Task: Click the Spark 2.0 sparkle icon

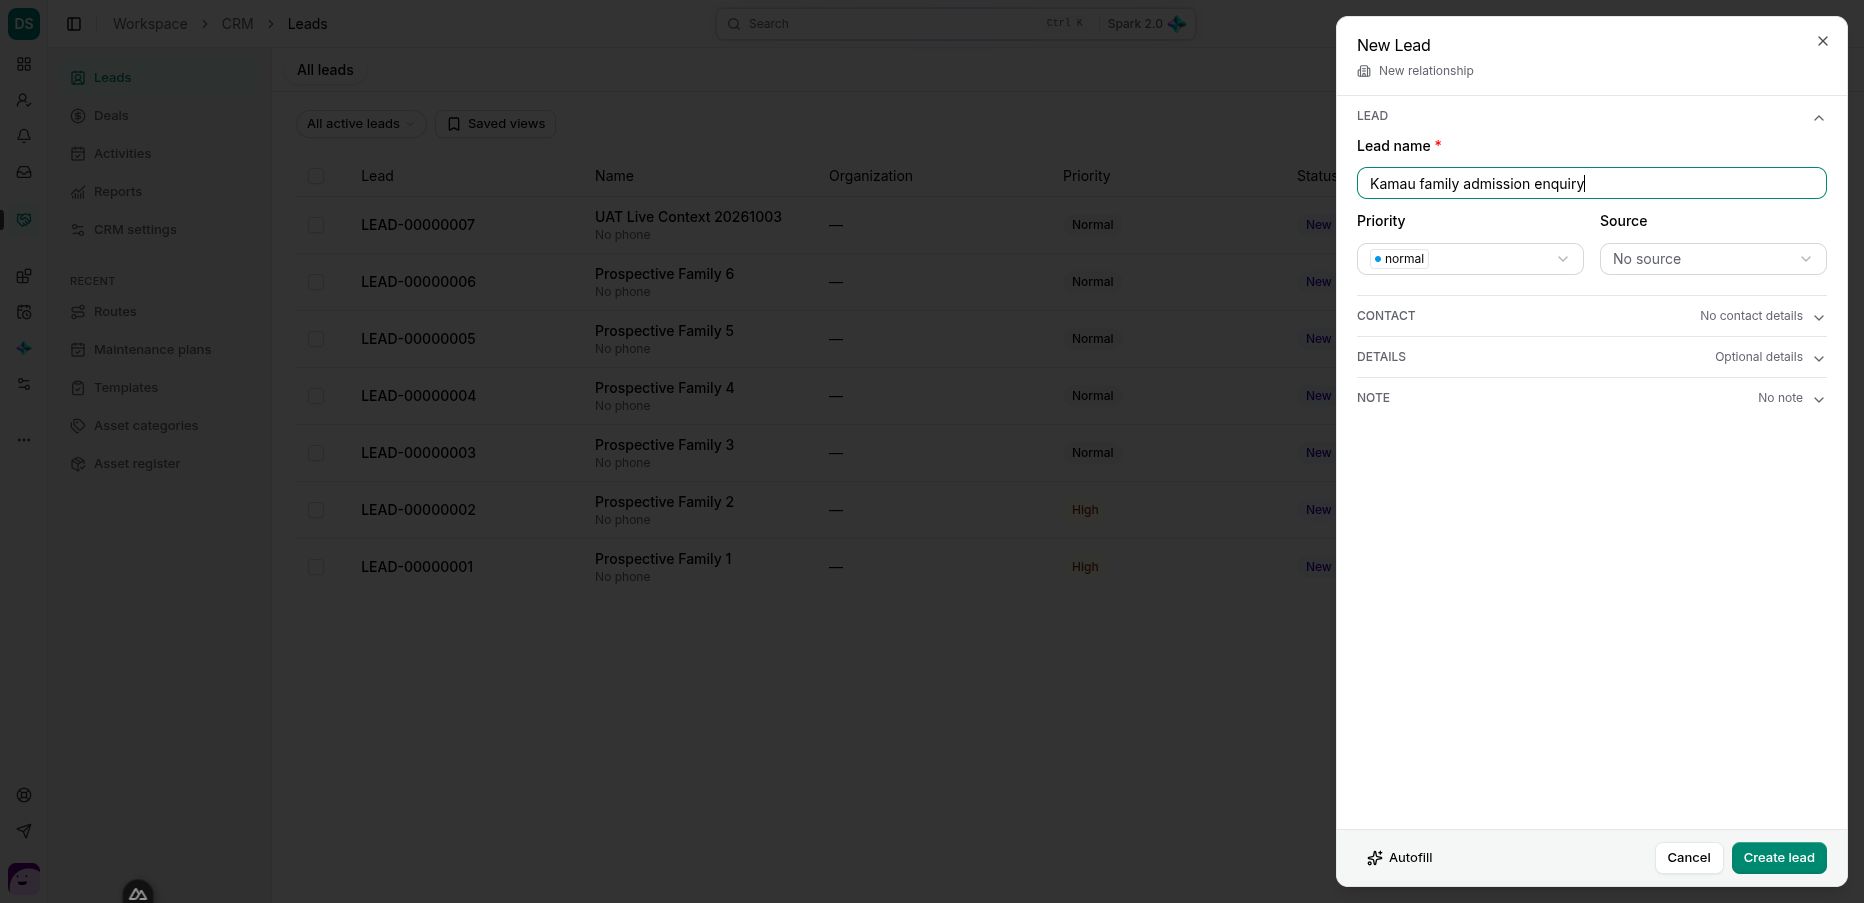Action: pos(1177,24)
